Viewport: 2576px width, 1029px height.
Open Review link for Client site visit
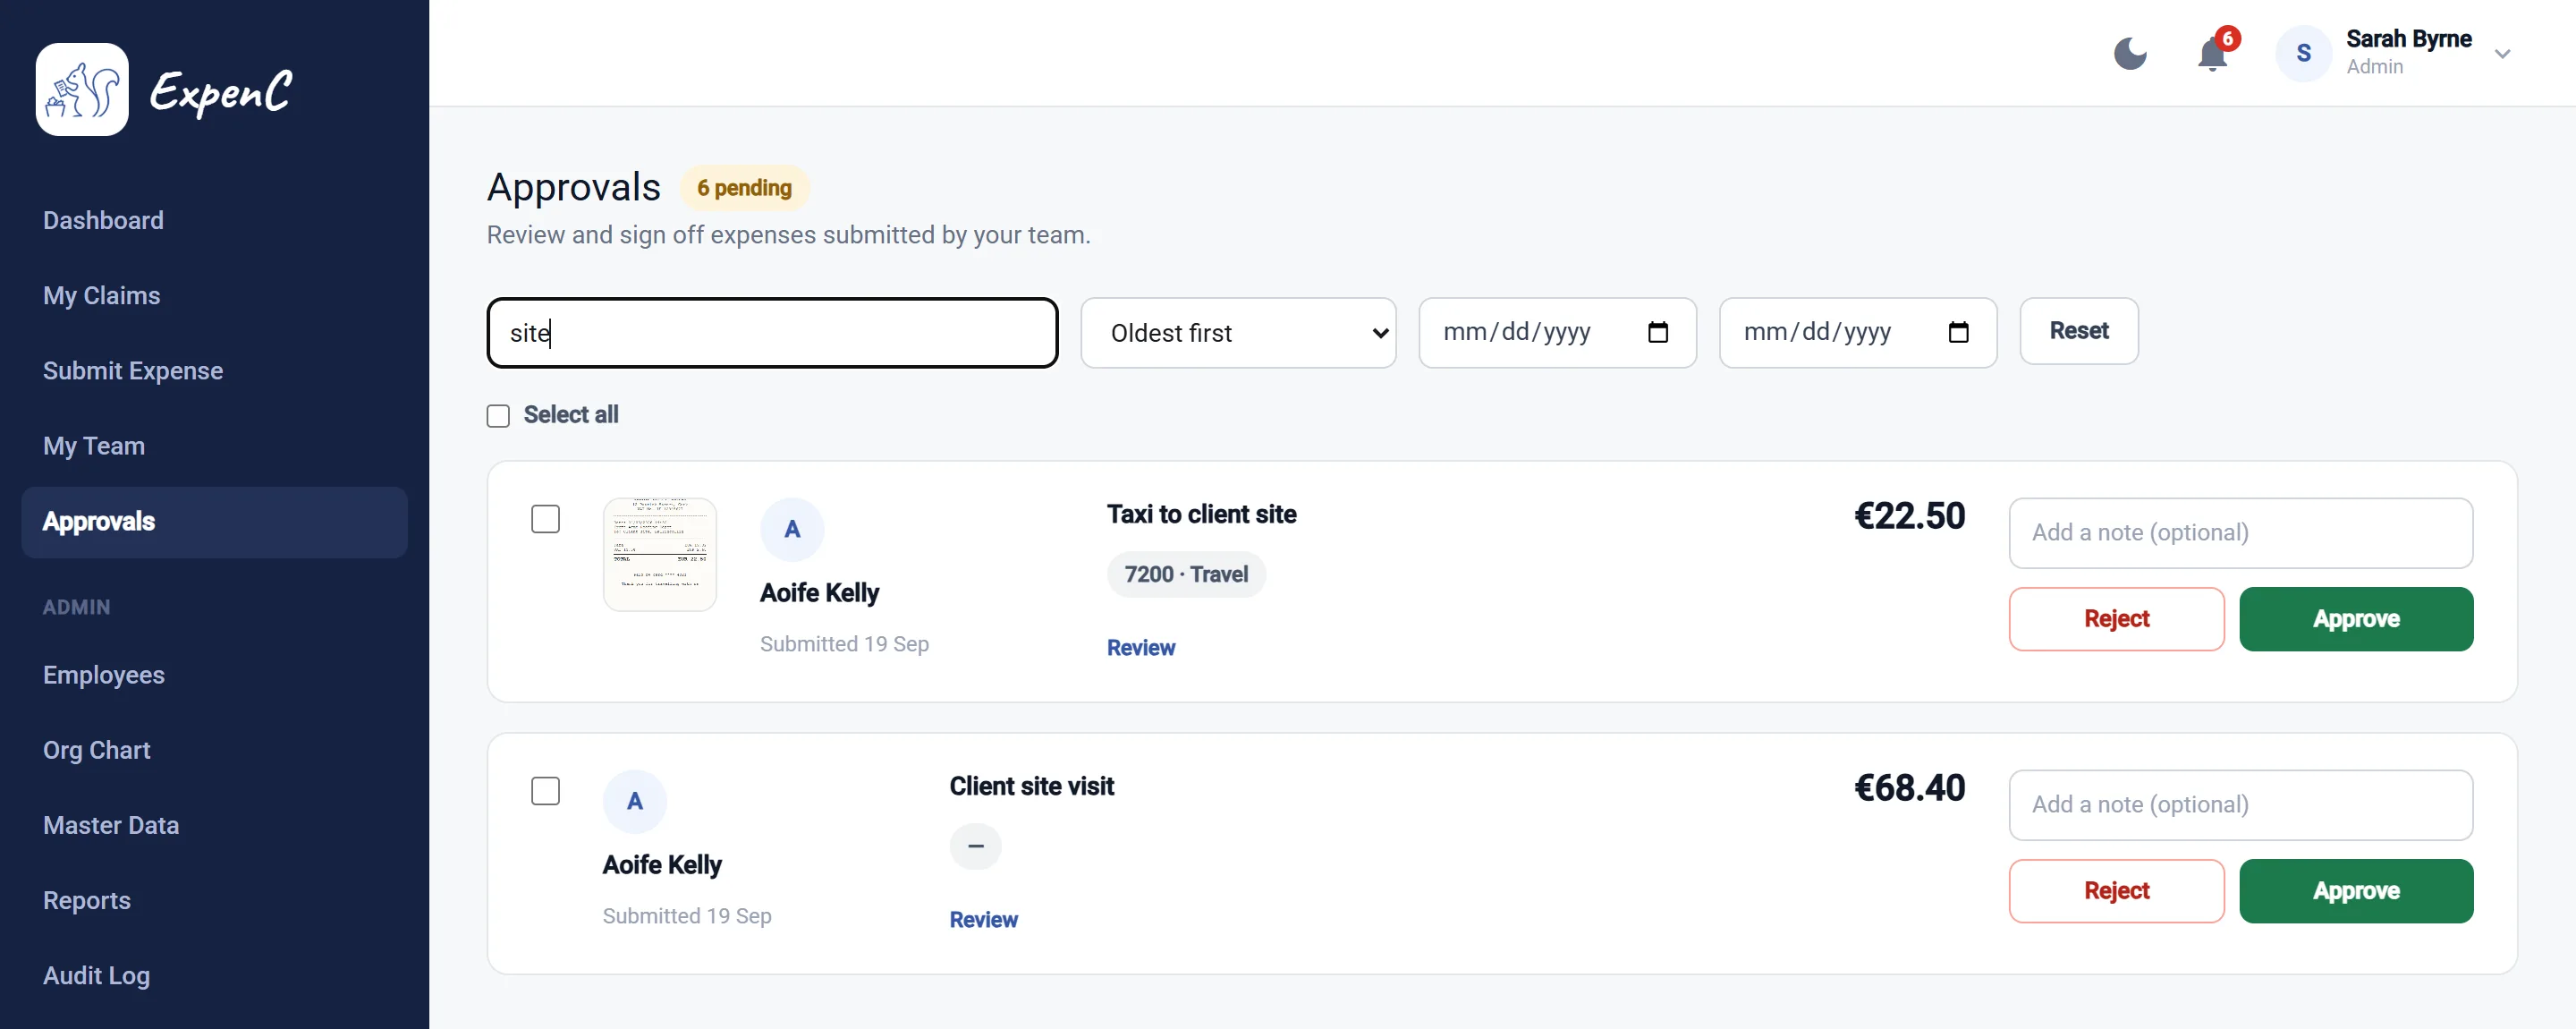[x=983, y=920]
